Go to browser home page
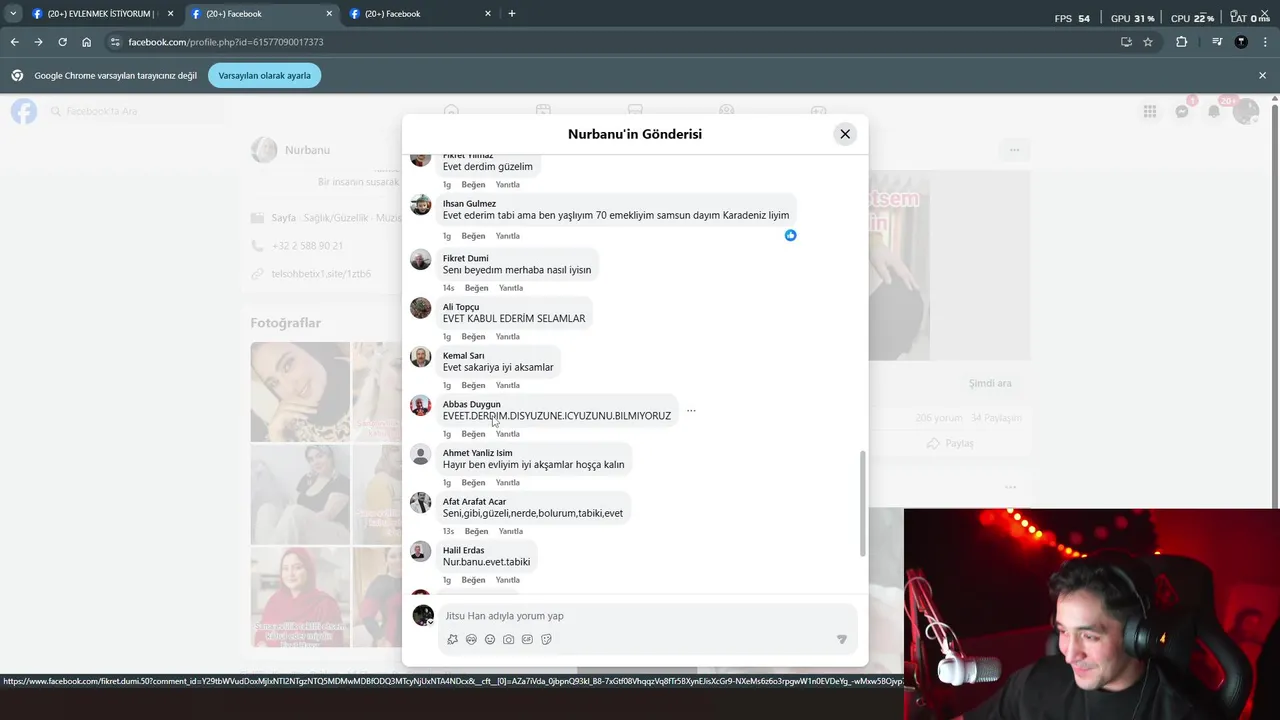 coord(86,42)
